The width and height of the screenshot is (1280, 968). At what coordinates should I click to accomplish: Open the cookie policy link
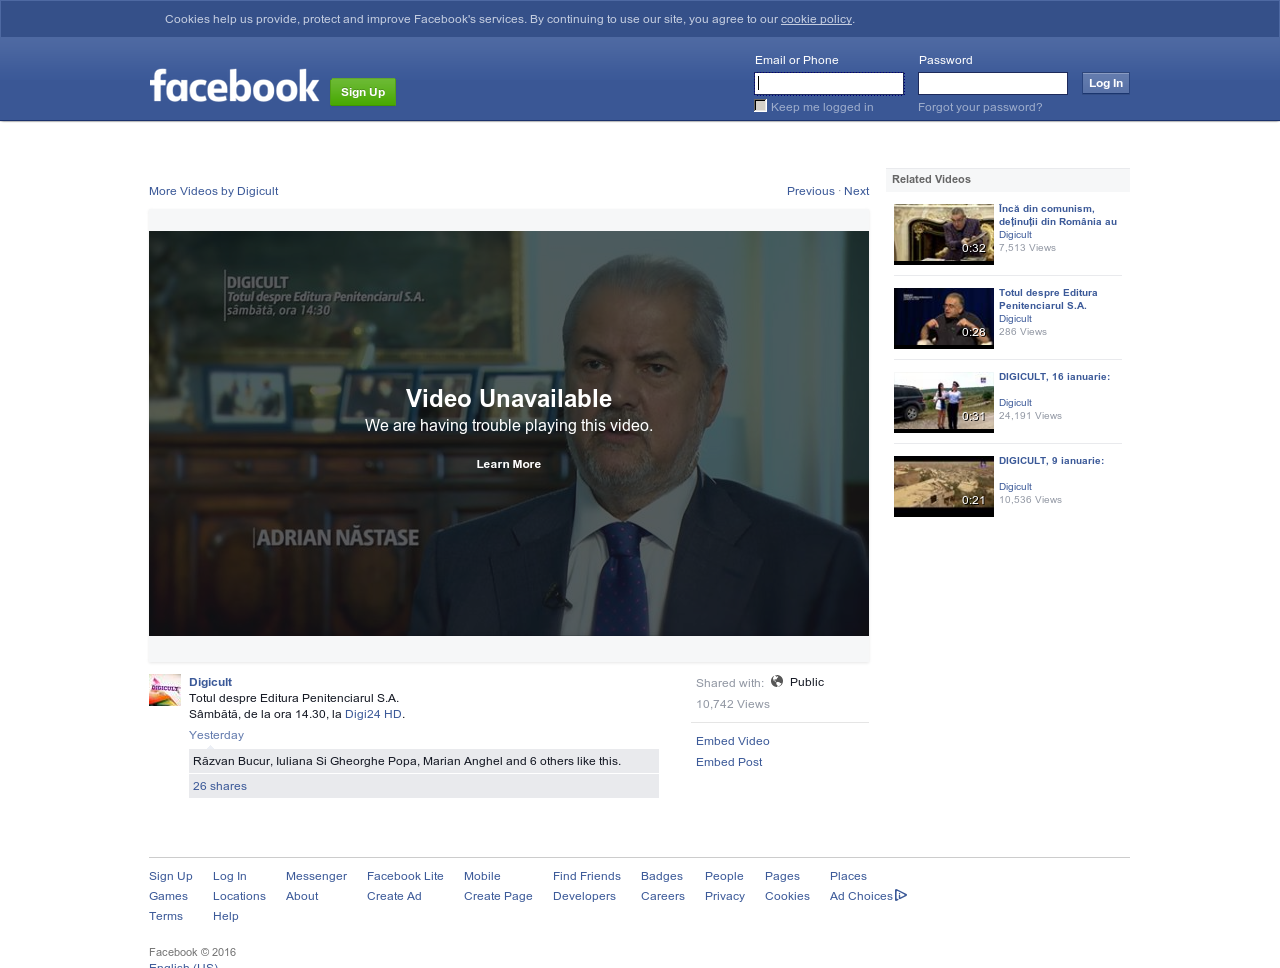click(x=816, y=19)
